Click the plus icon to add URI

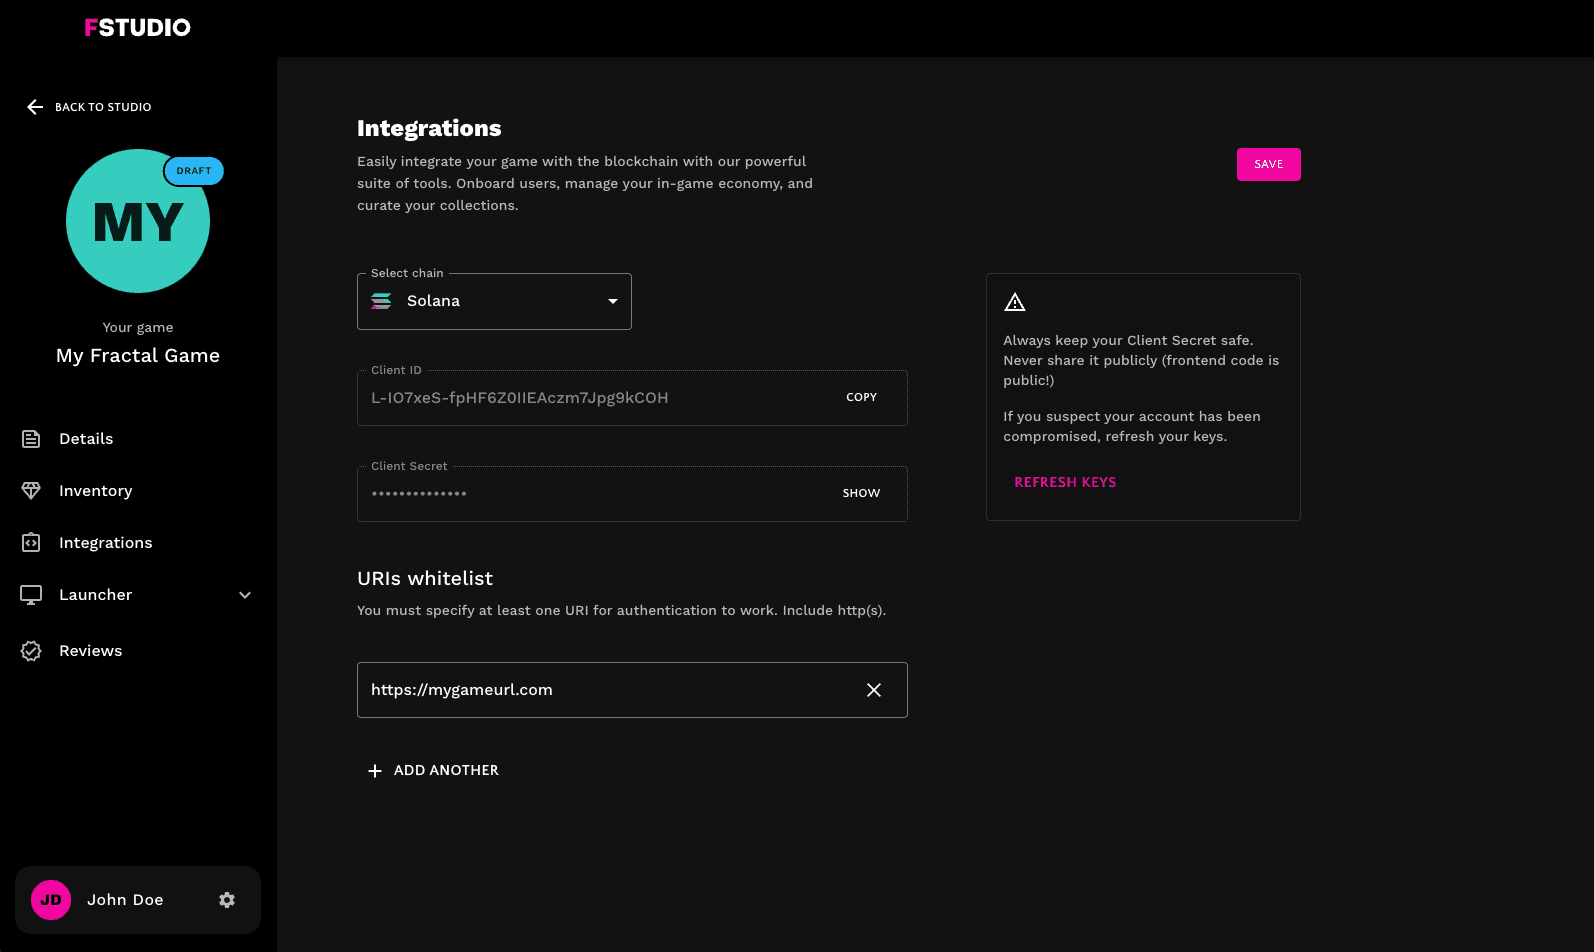(375, 771)
